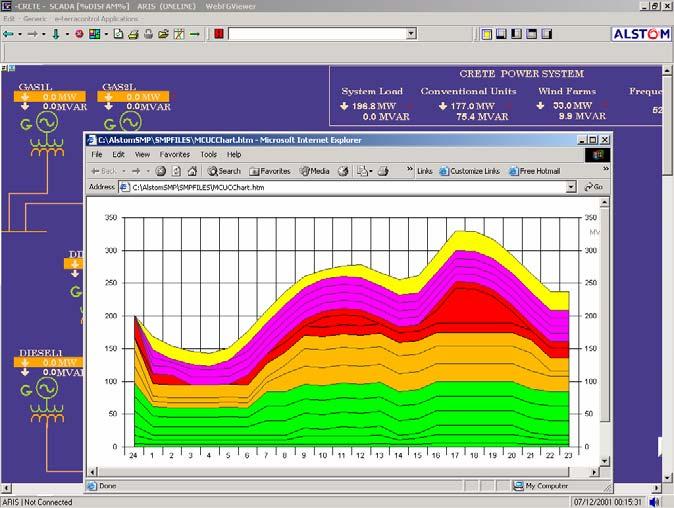The height and width of the screenshot is (508, 674).
Task: Click the SCADA forward navigation arrow
Action: (32, 34)
